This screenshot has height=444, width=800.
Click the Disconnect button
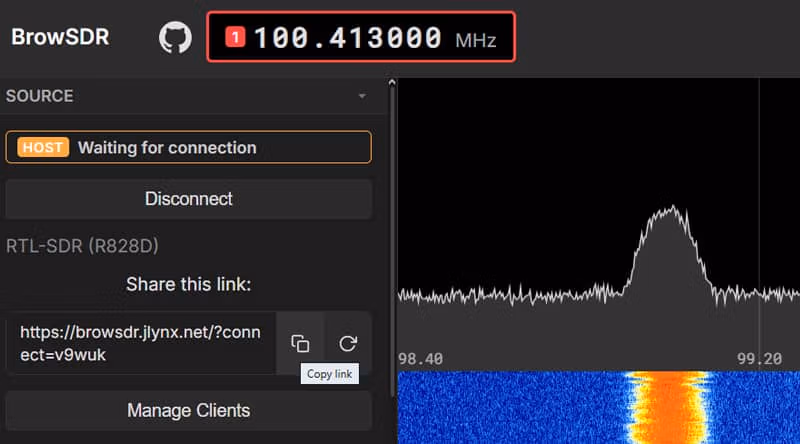click(189, 199)
